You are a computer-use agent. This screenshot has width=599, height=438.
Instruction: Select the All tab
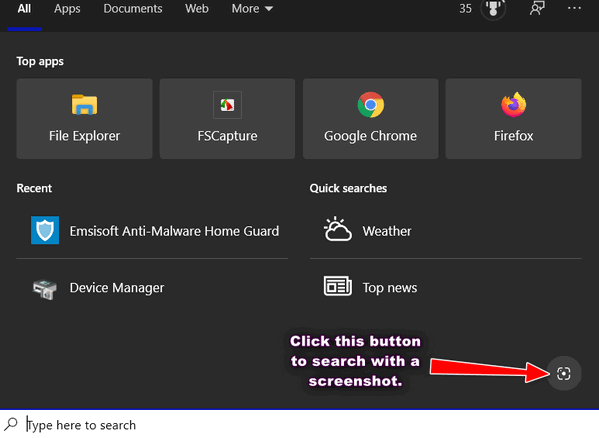[x=24, y=9]
